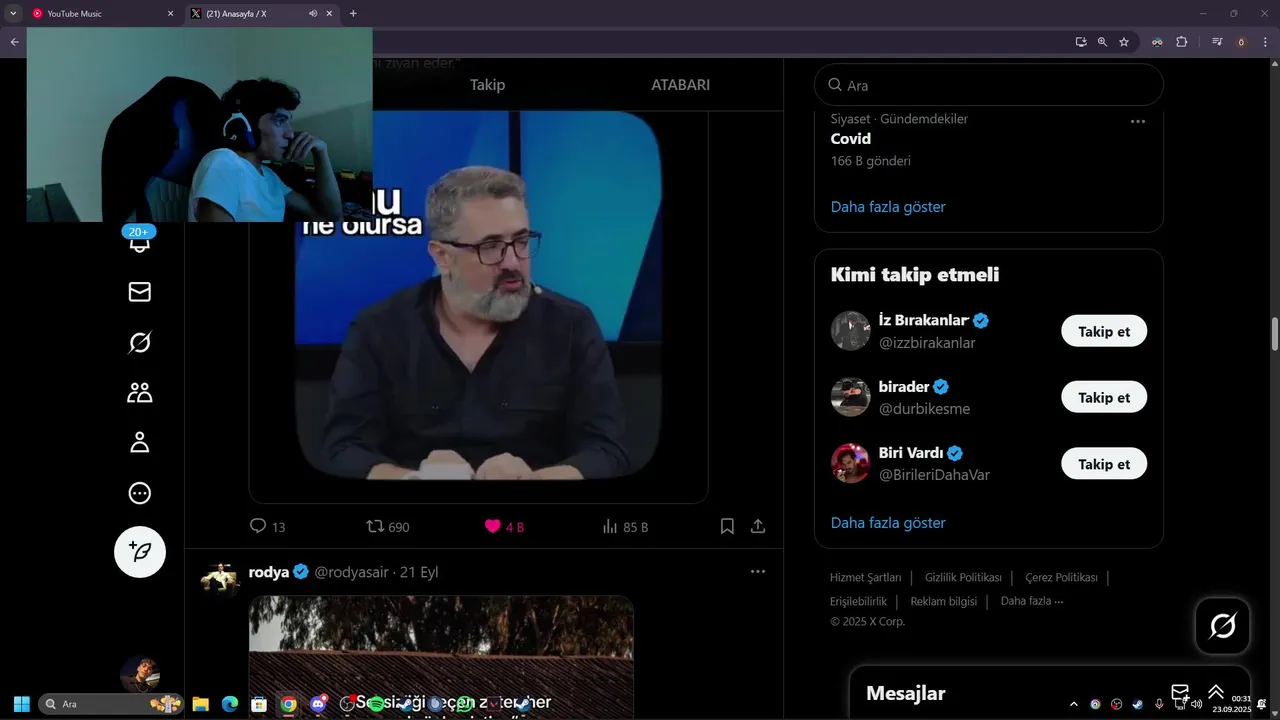1280x720 pixels.
Task: Follow Biri Vardı with Takip et
Action: click(1104, 464)
